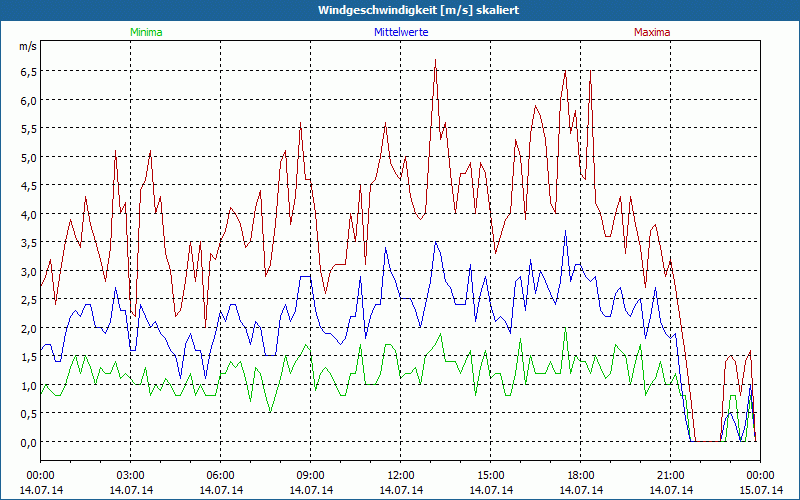Image resolution: width=800 pixels, height=500 pixels.
Task: Click the 15.07.14 date label
Action: point(761,490)
